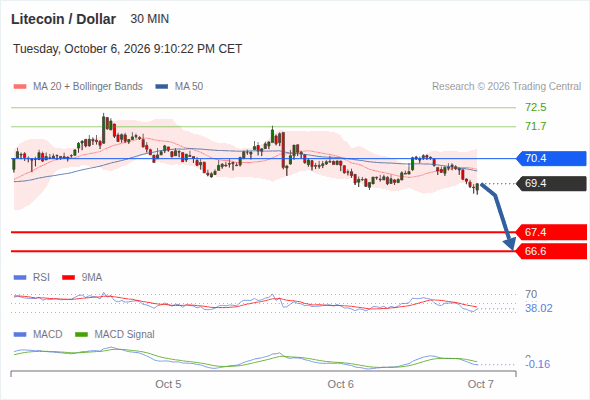Click the Oct 7 date axis label
Image resolution: width=590 pixels, height=400 pixels.
coord(481,384)
